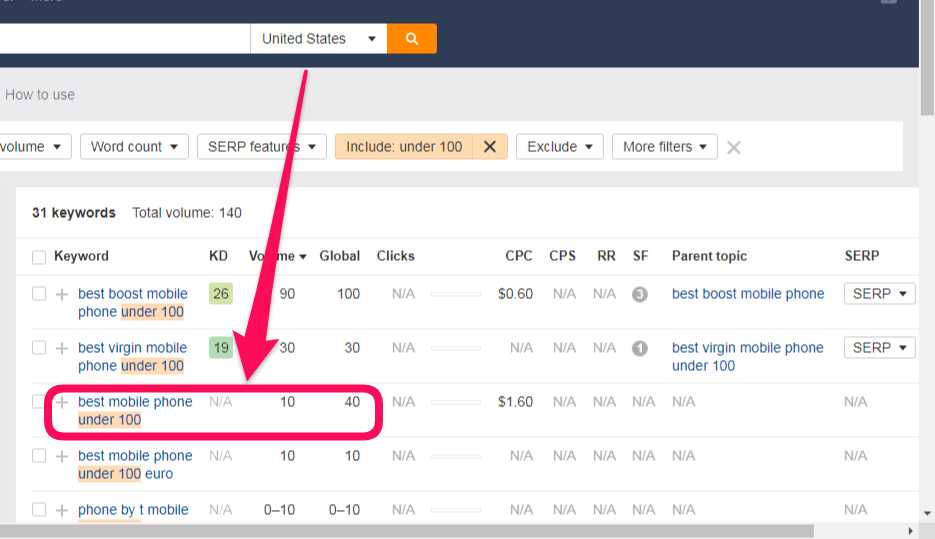
Task: Open 'best virgin mobile phone under 100' keyword link
Action: 132,357
